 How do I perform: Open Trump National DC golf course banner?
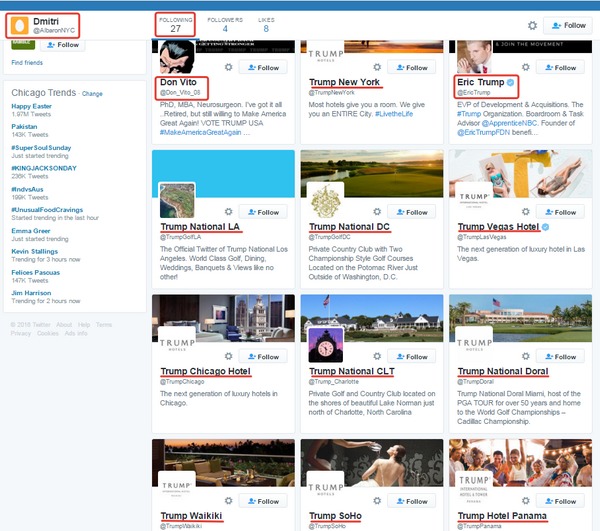pyautogui.click(x=372, y=173)
